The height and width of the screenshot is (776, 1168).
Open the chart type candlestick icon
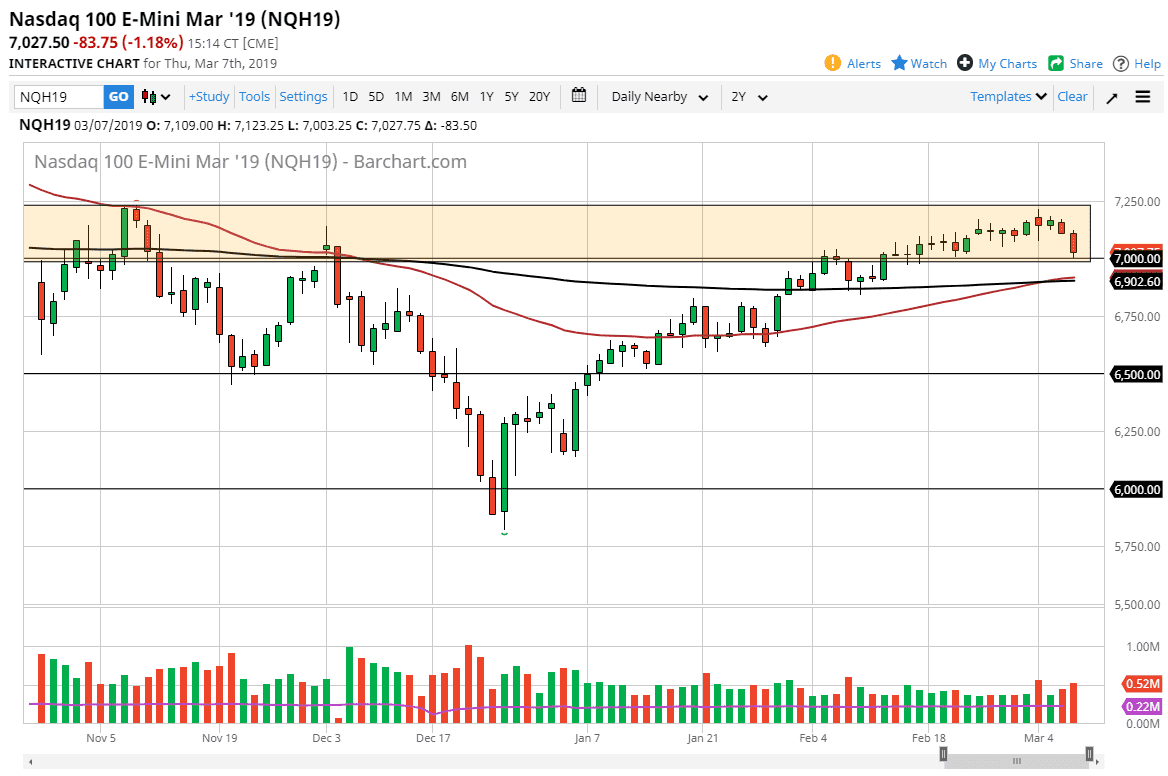coord(148,96)
